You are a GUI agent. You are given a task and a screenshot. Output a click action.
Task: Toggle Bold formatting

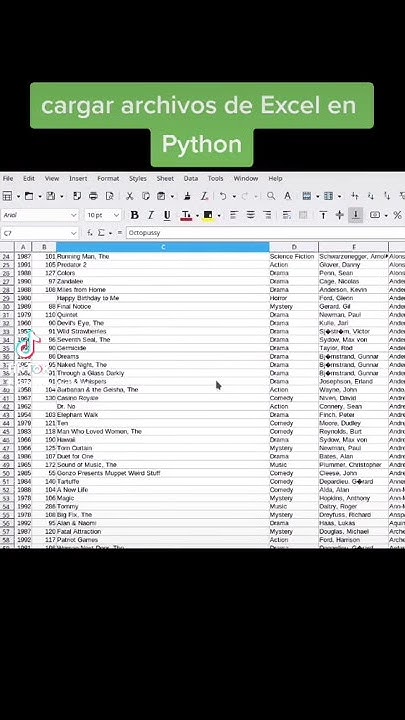pyautogui.click(x=134, y=215)
